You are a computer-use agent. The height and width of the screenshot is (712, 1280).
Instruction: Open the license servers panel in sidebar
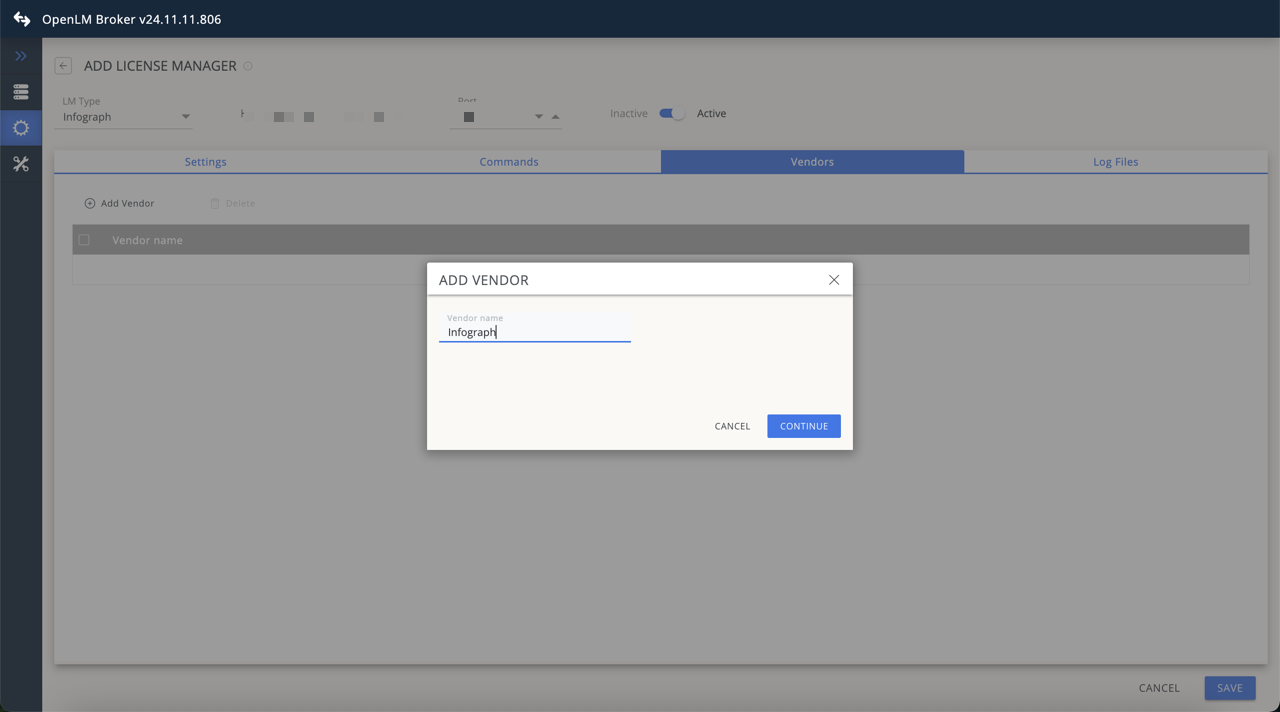[20, 91]
